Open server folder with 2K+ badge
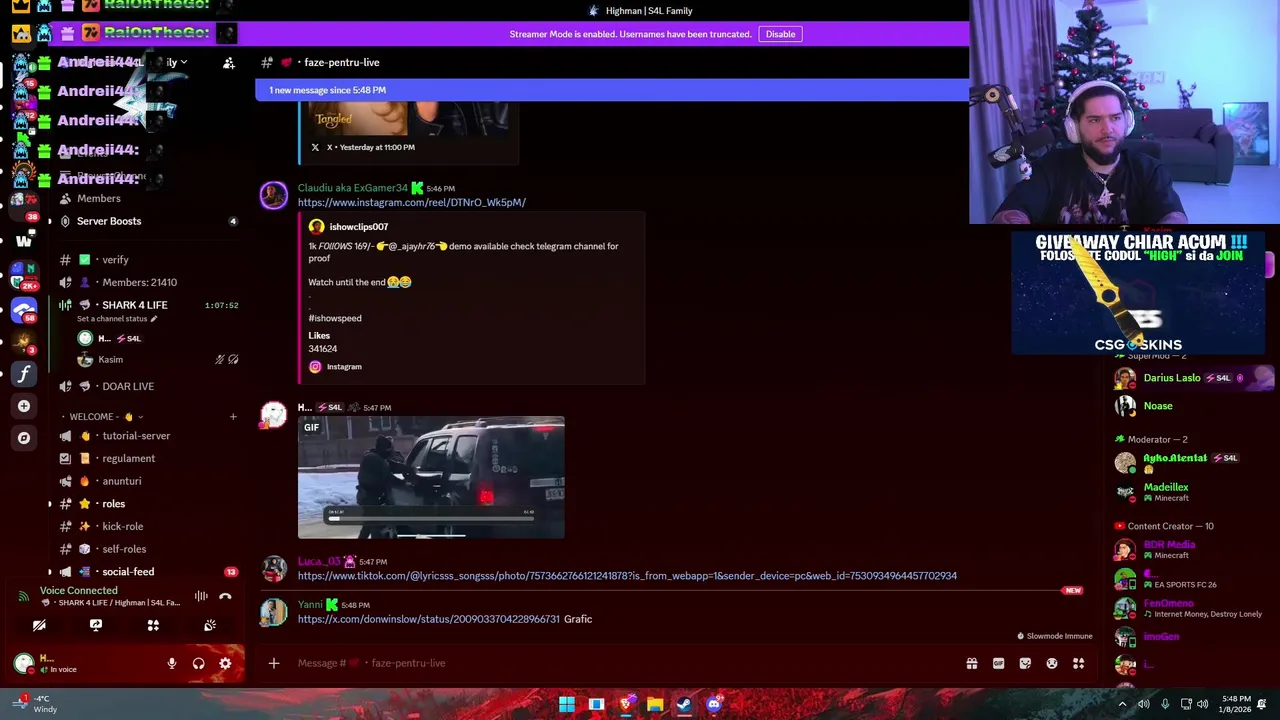This screenshot has height=720, width=1280. coord(24,275)
